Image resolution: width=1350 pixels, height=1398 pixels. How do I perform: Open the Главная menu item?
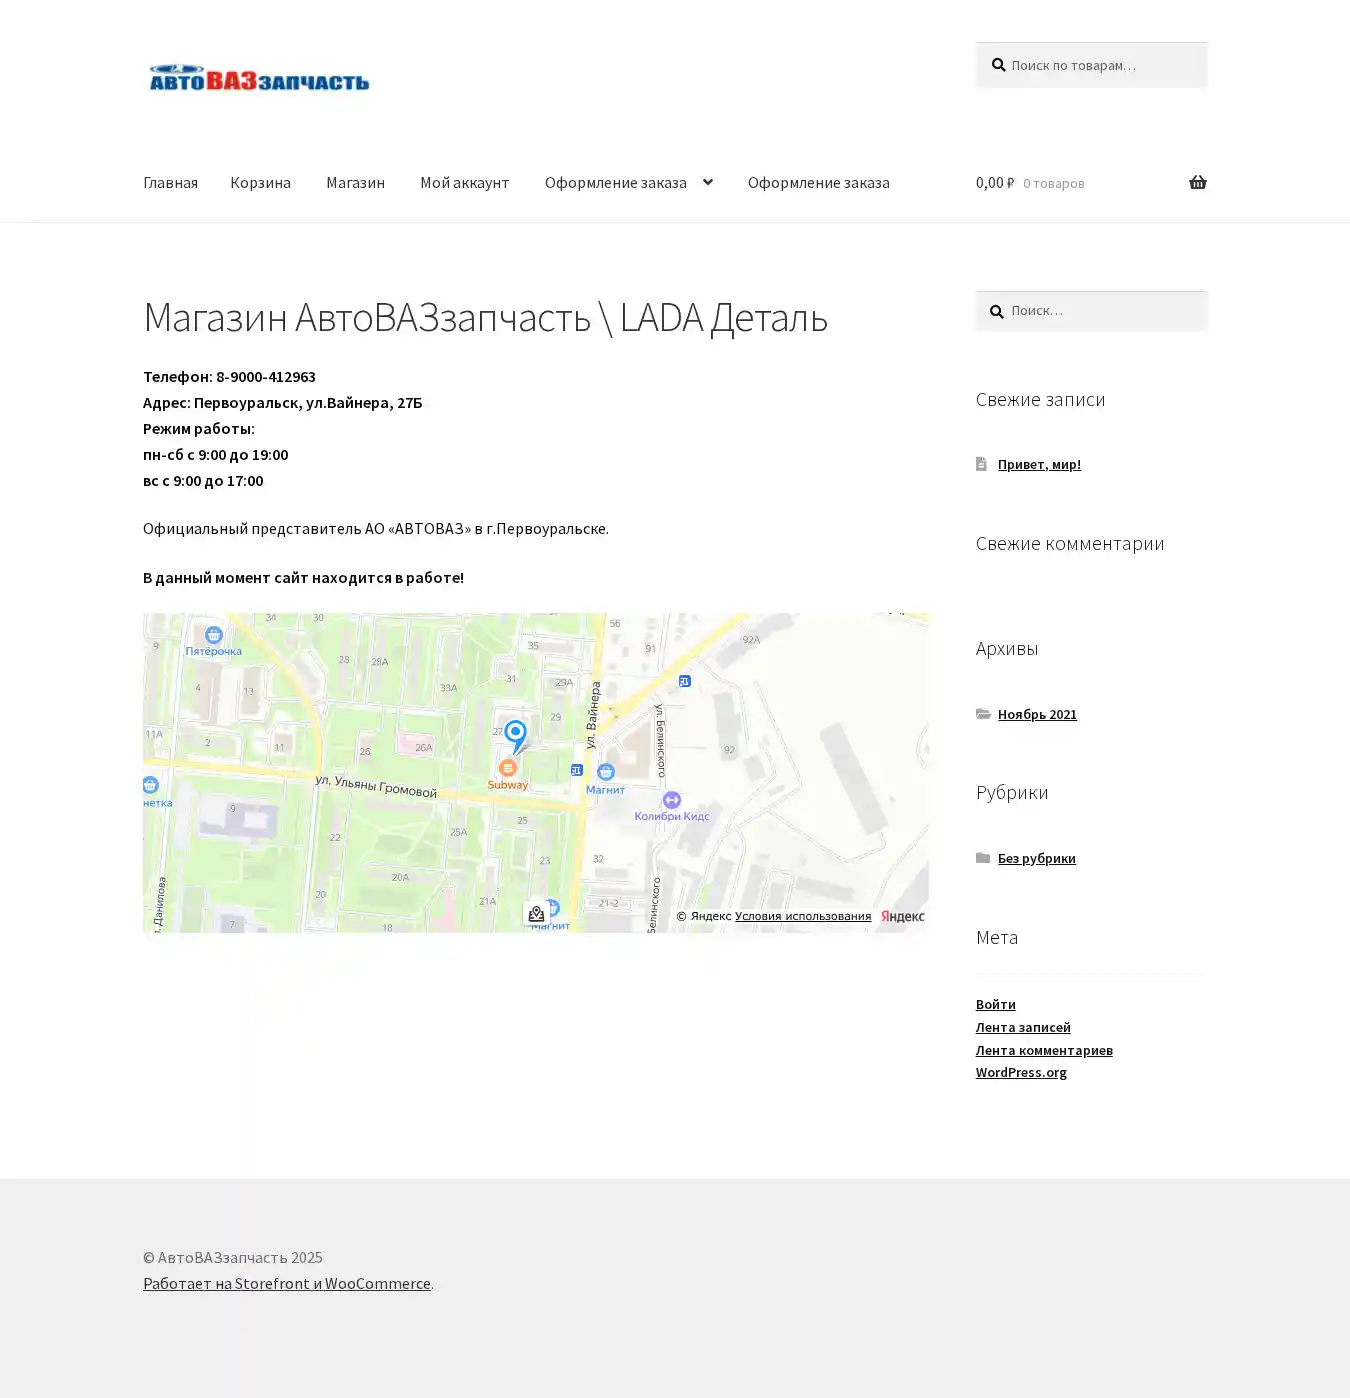(x=170, y=182)
